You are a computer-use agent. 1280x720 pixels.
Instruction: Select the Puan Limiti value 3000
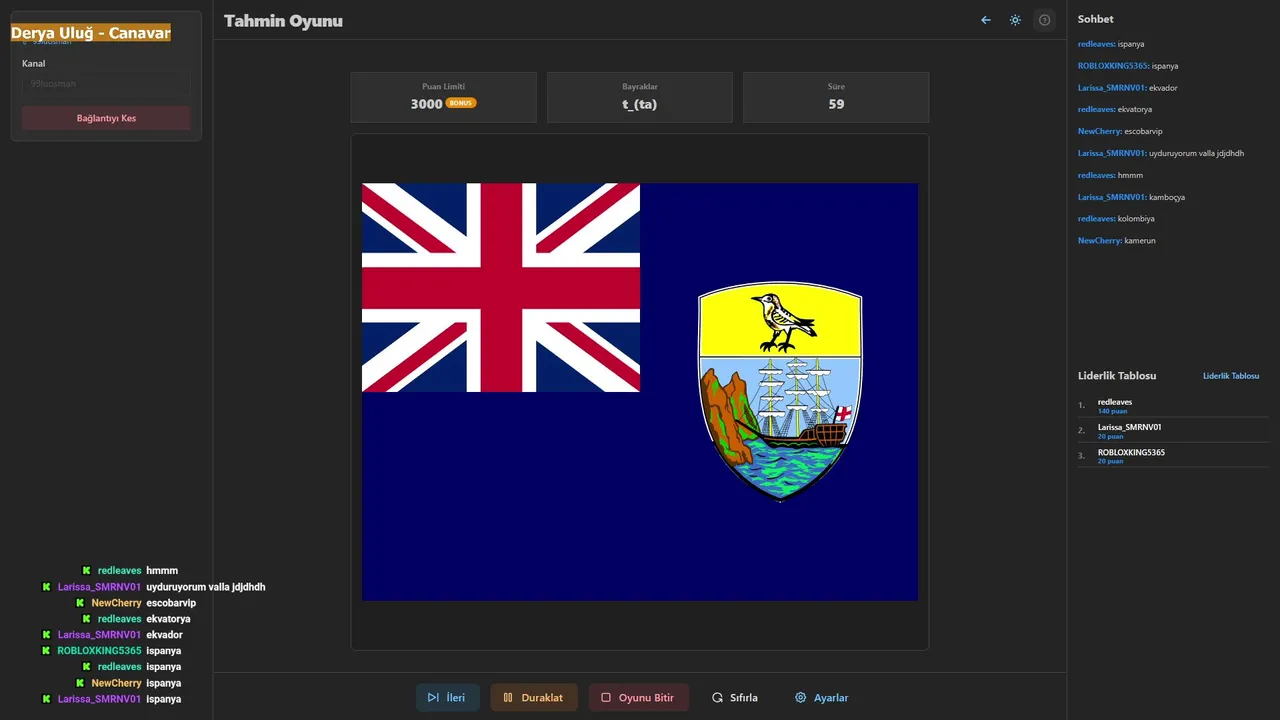click(x=426, y=104)
